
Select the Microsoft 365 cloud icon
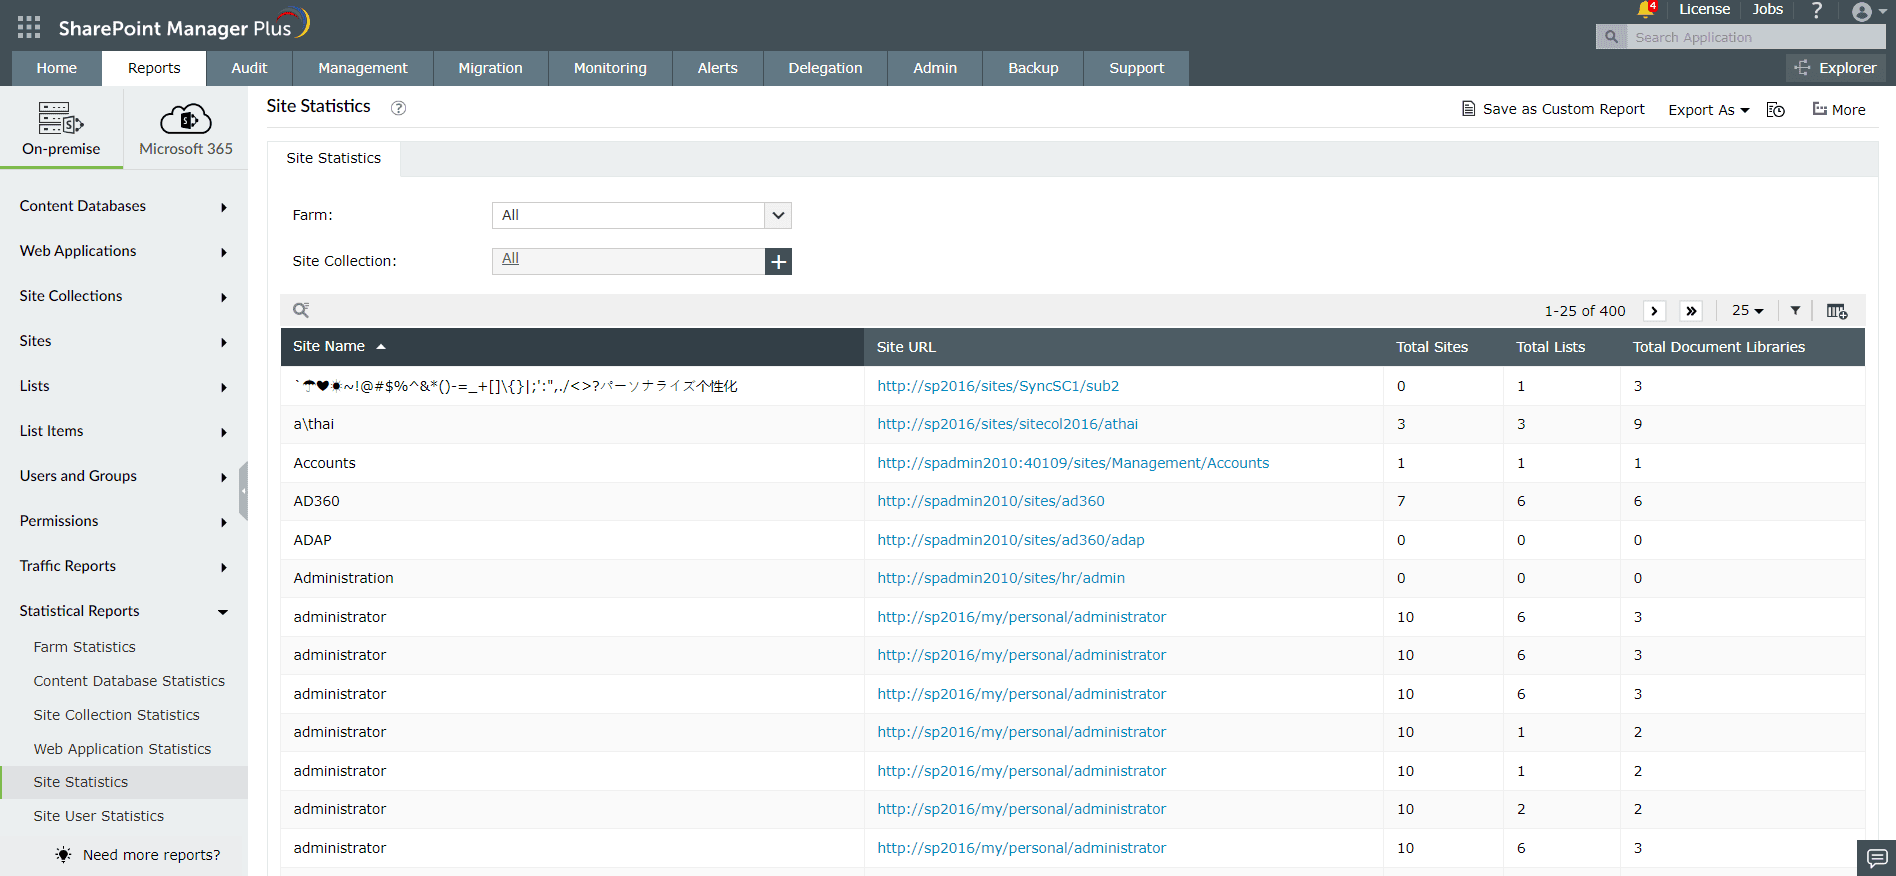point(186,118)
